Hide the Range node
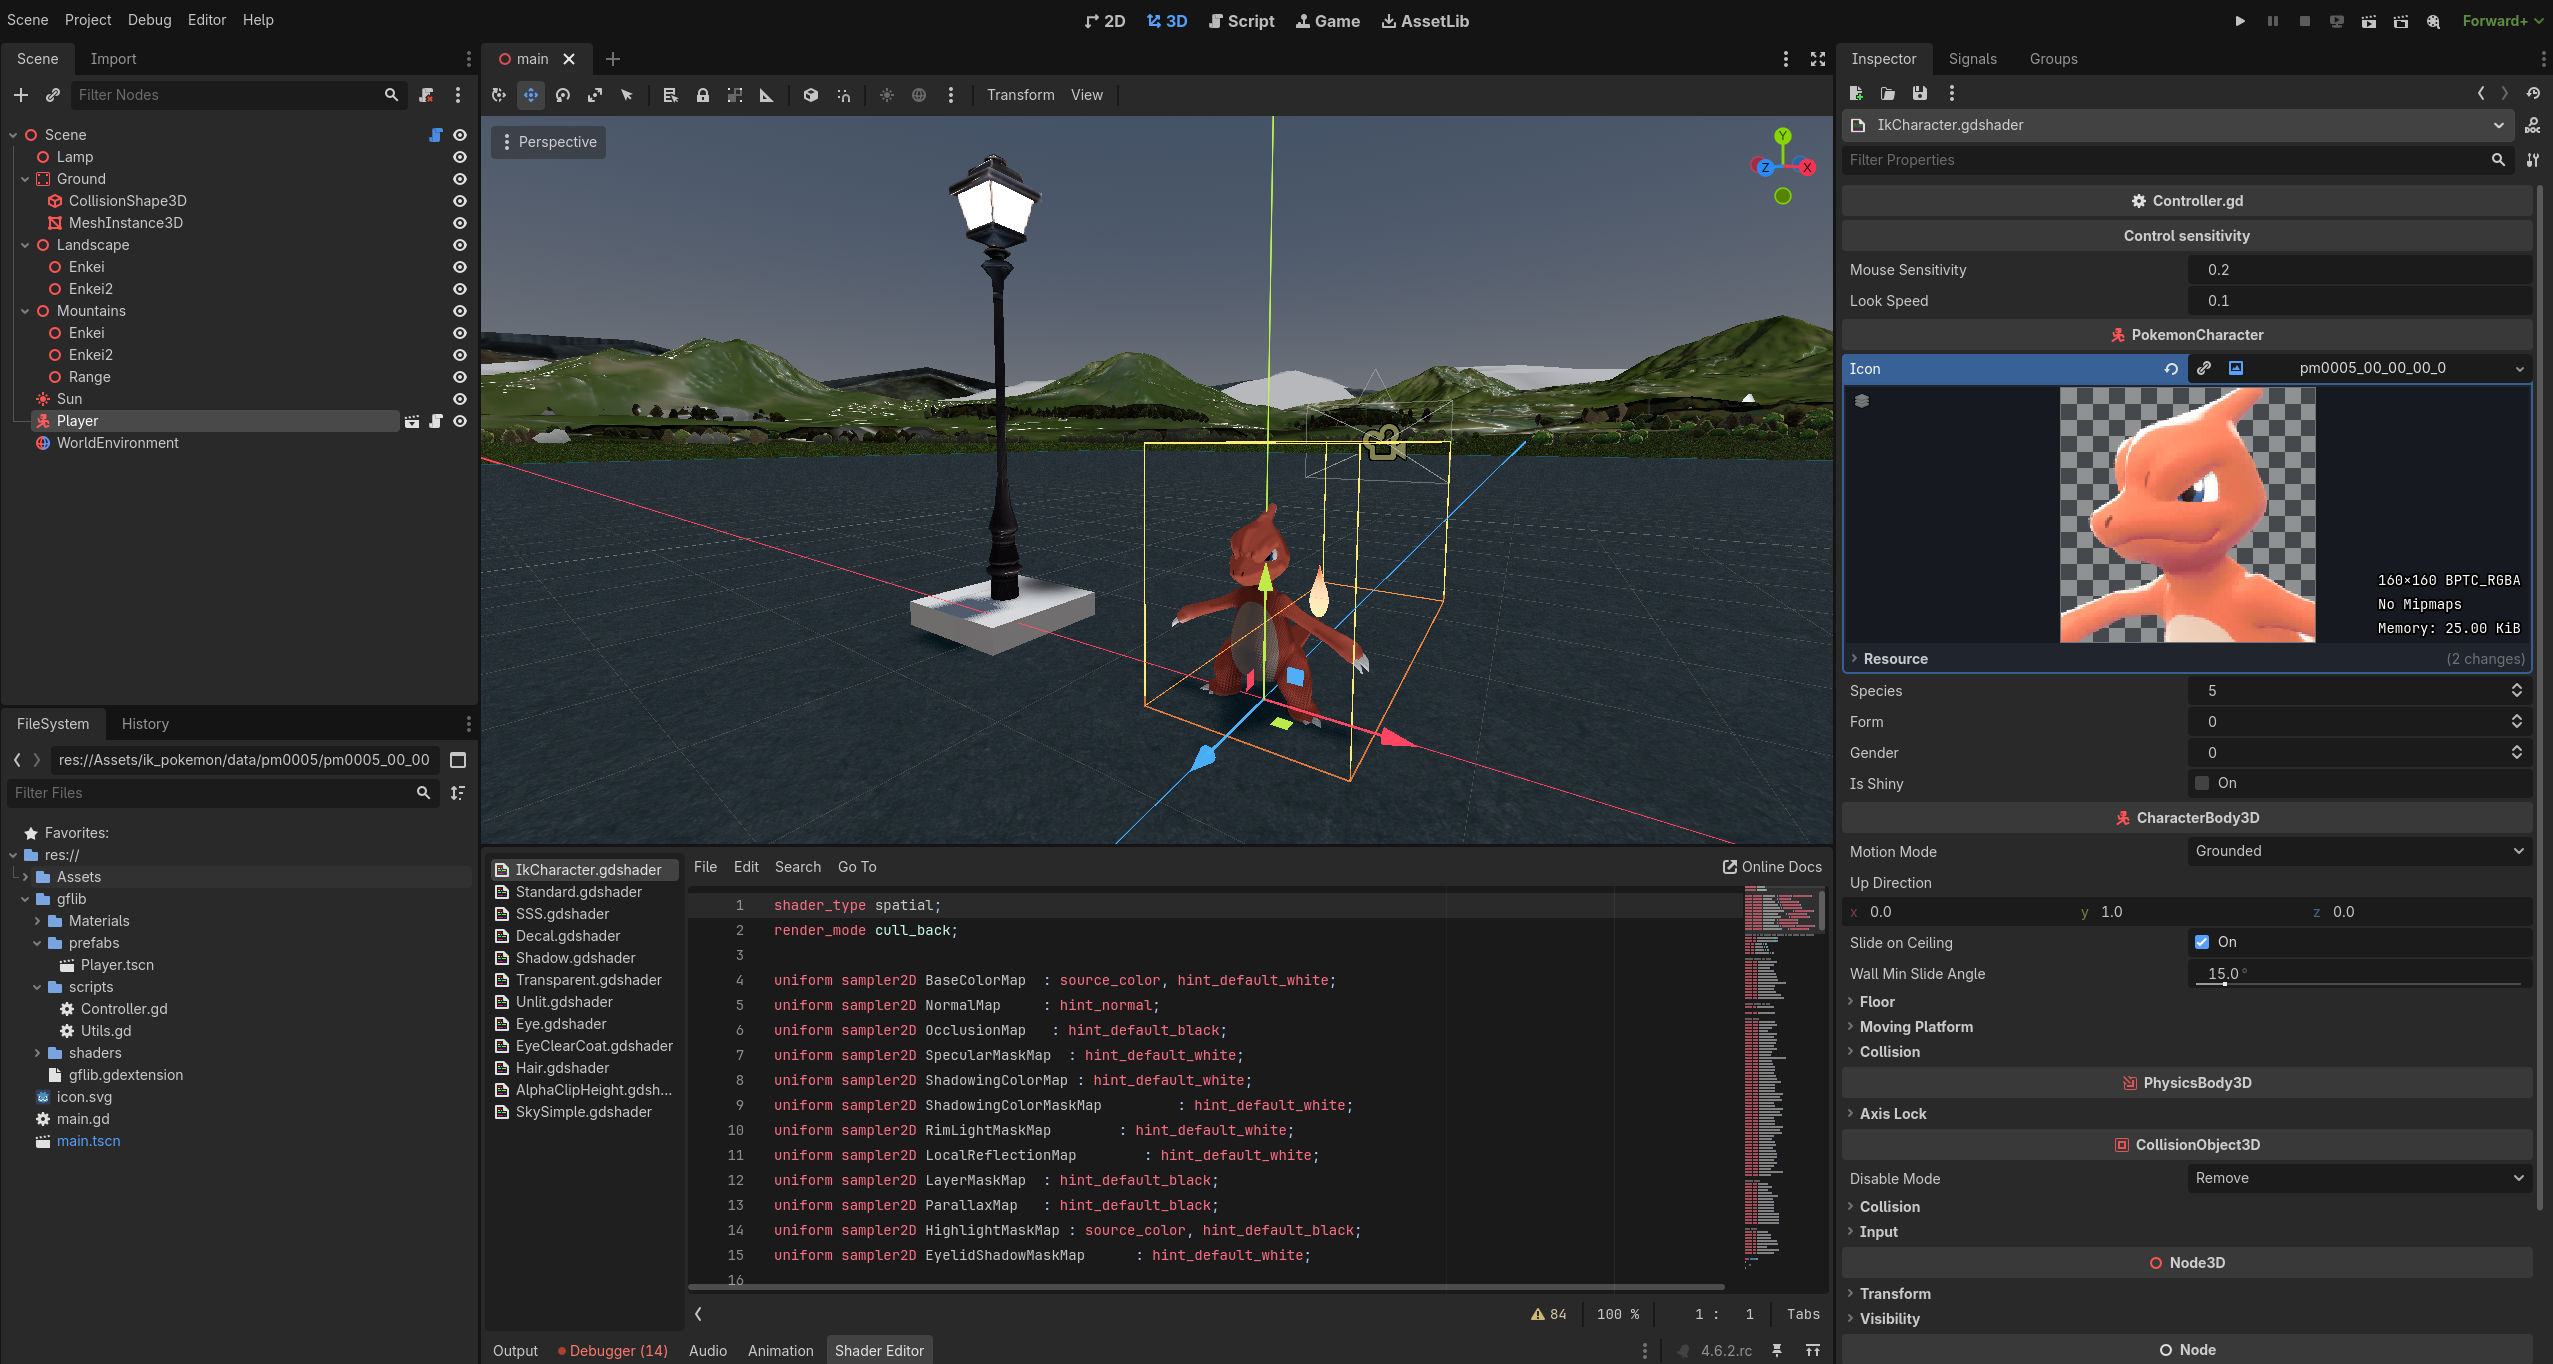Viewport: 2553px width, 1364px height. [460, 377]
